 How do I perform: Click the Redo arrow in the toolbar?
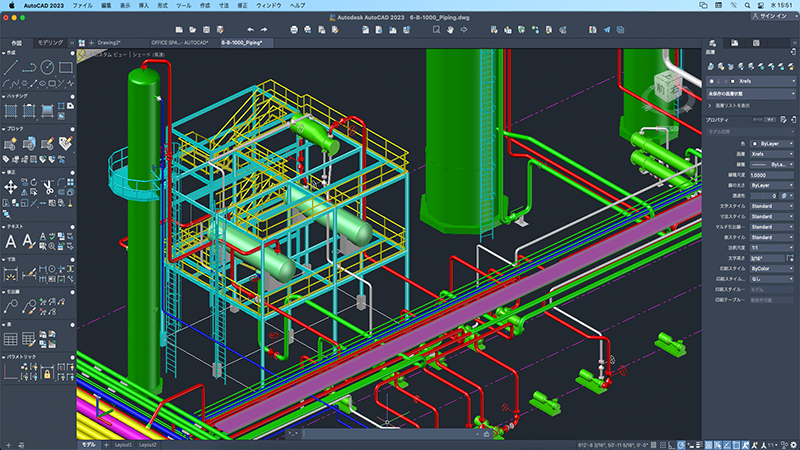coord(264,30)
